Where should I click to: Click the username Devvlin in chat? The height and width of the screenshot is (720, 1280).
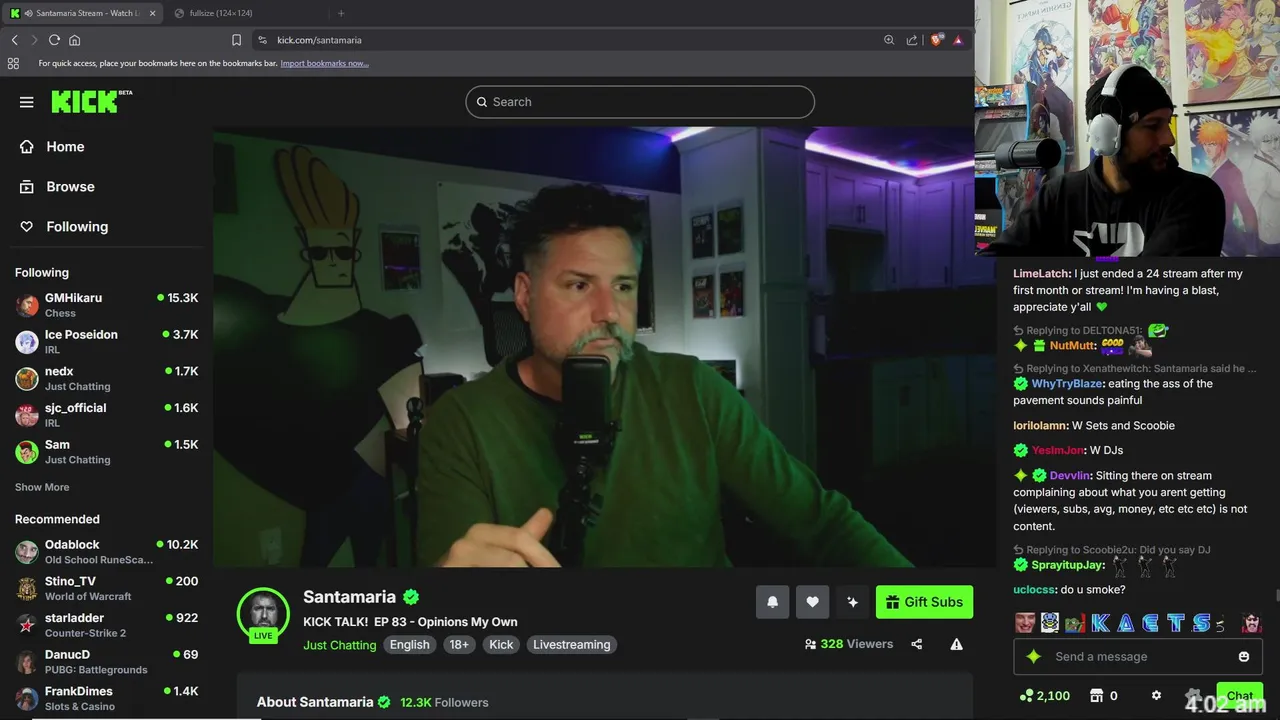tap(1070, 476)
